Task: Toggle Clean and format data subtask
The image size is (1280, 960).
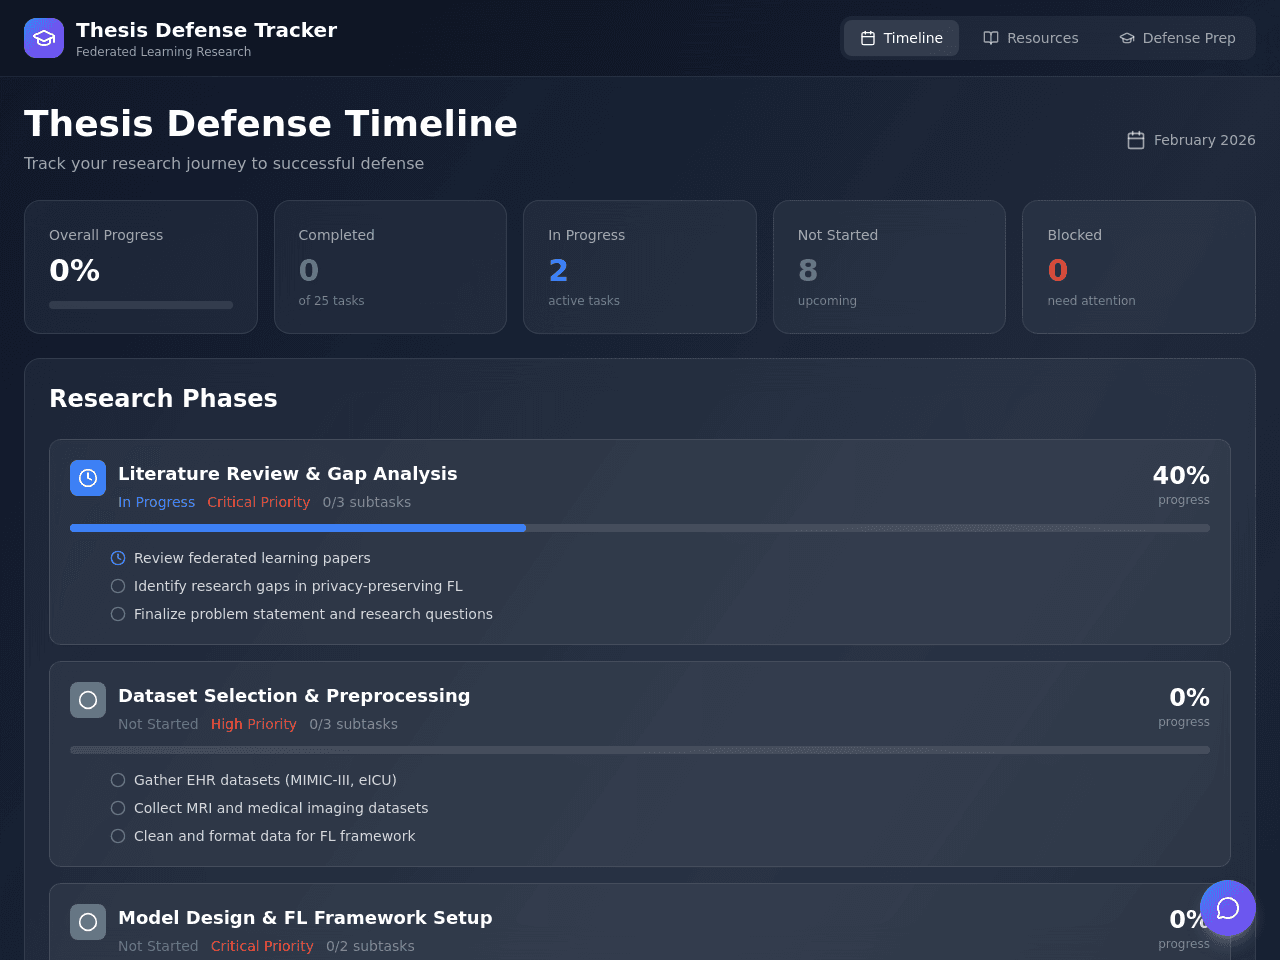Action: 118,836
